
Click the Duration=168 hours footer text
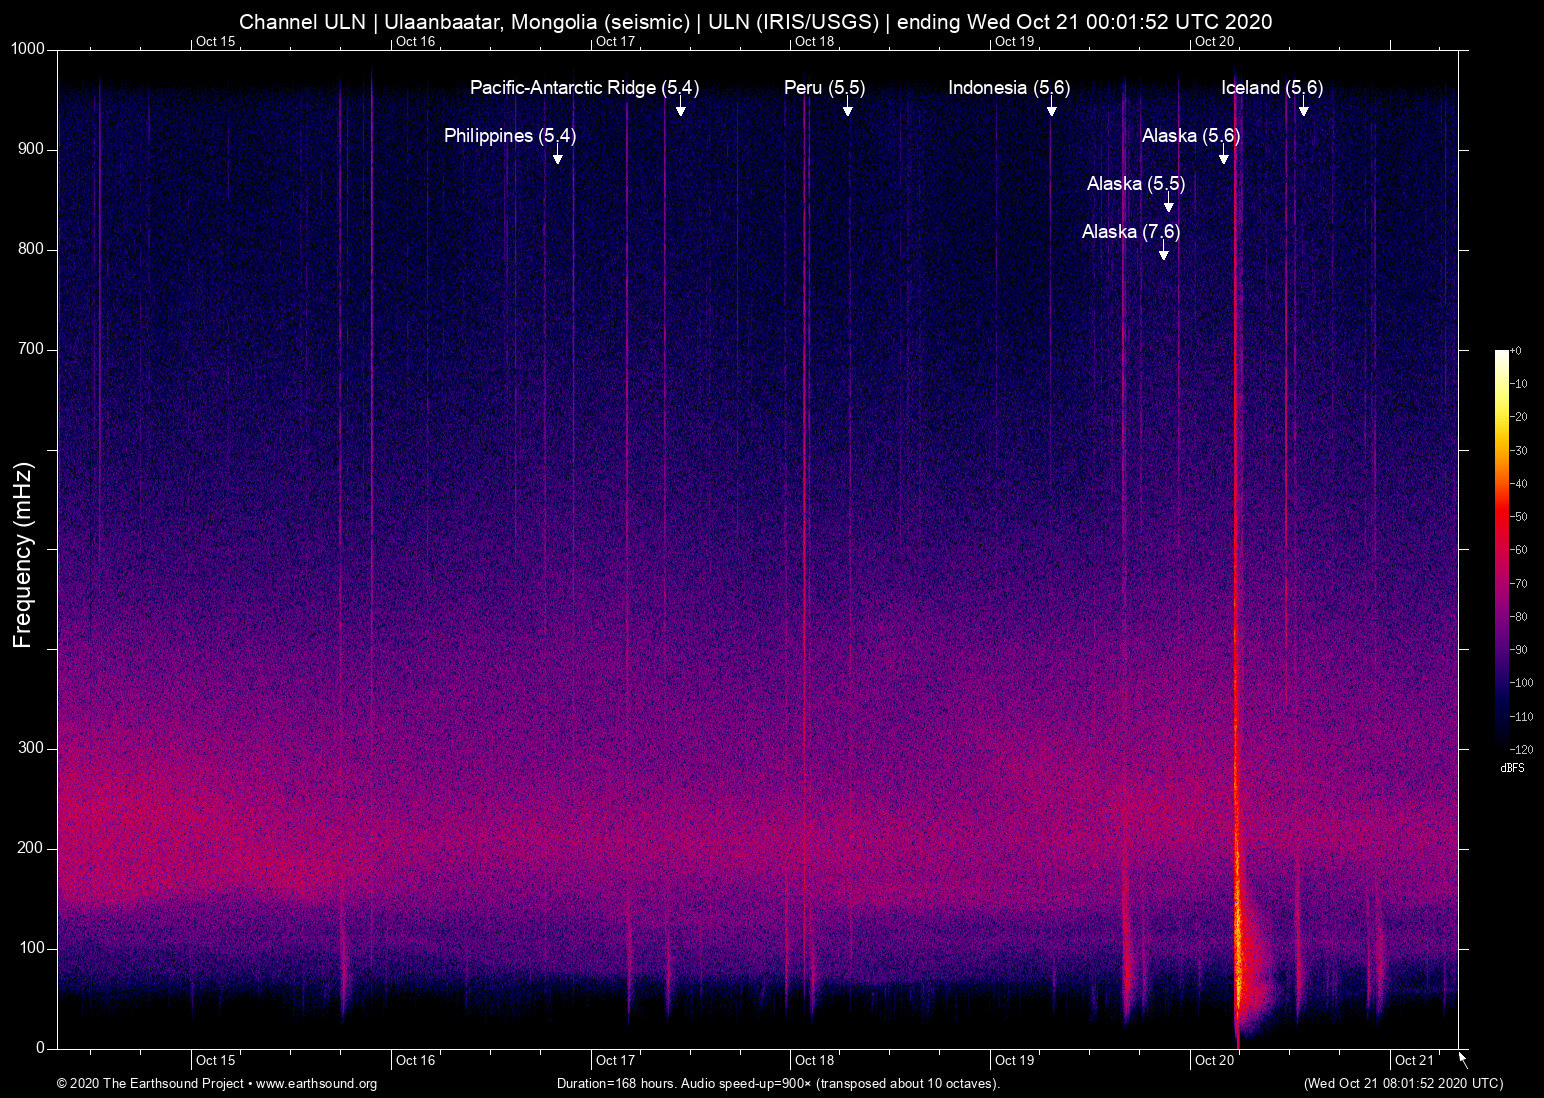pyautogui.click(x=778, y=1084)
